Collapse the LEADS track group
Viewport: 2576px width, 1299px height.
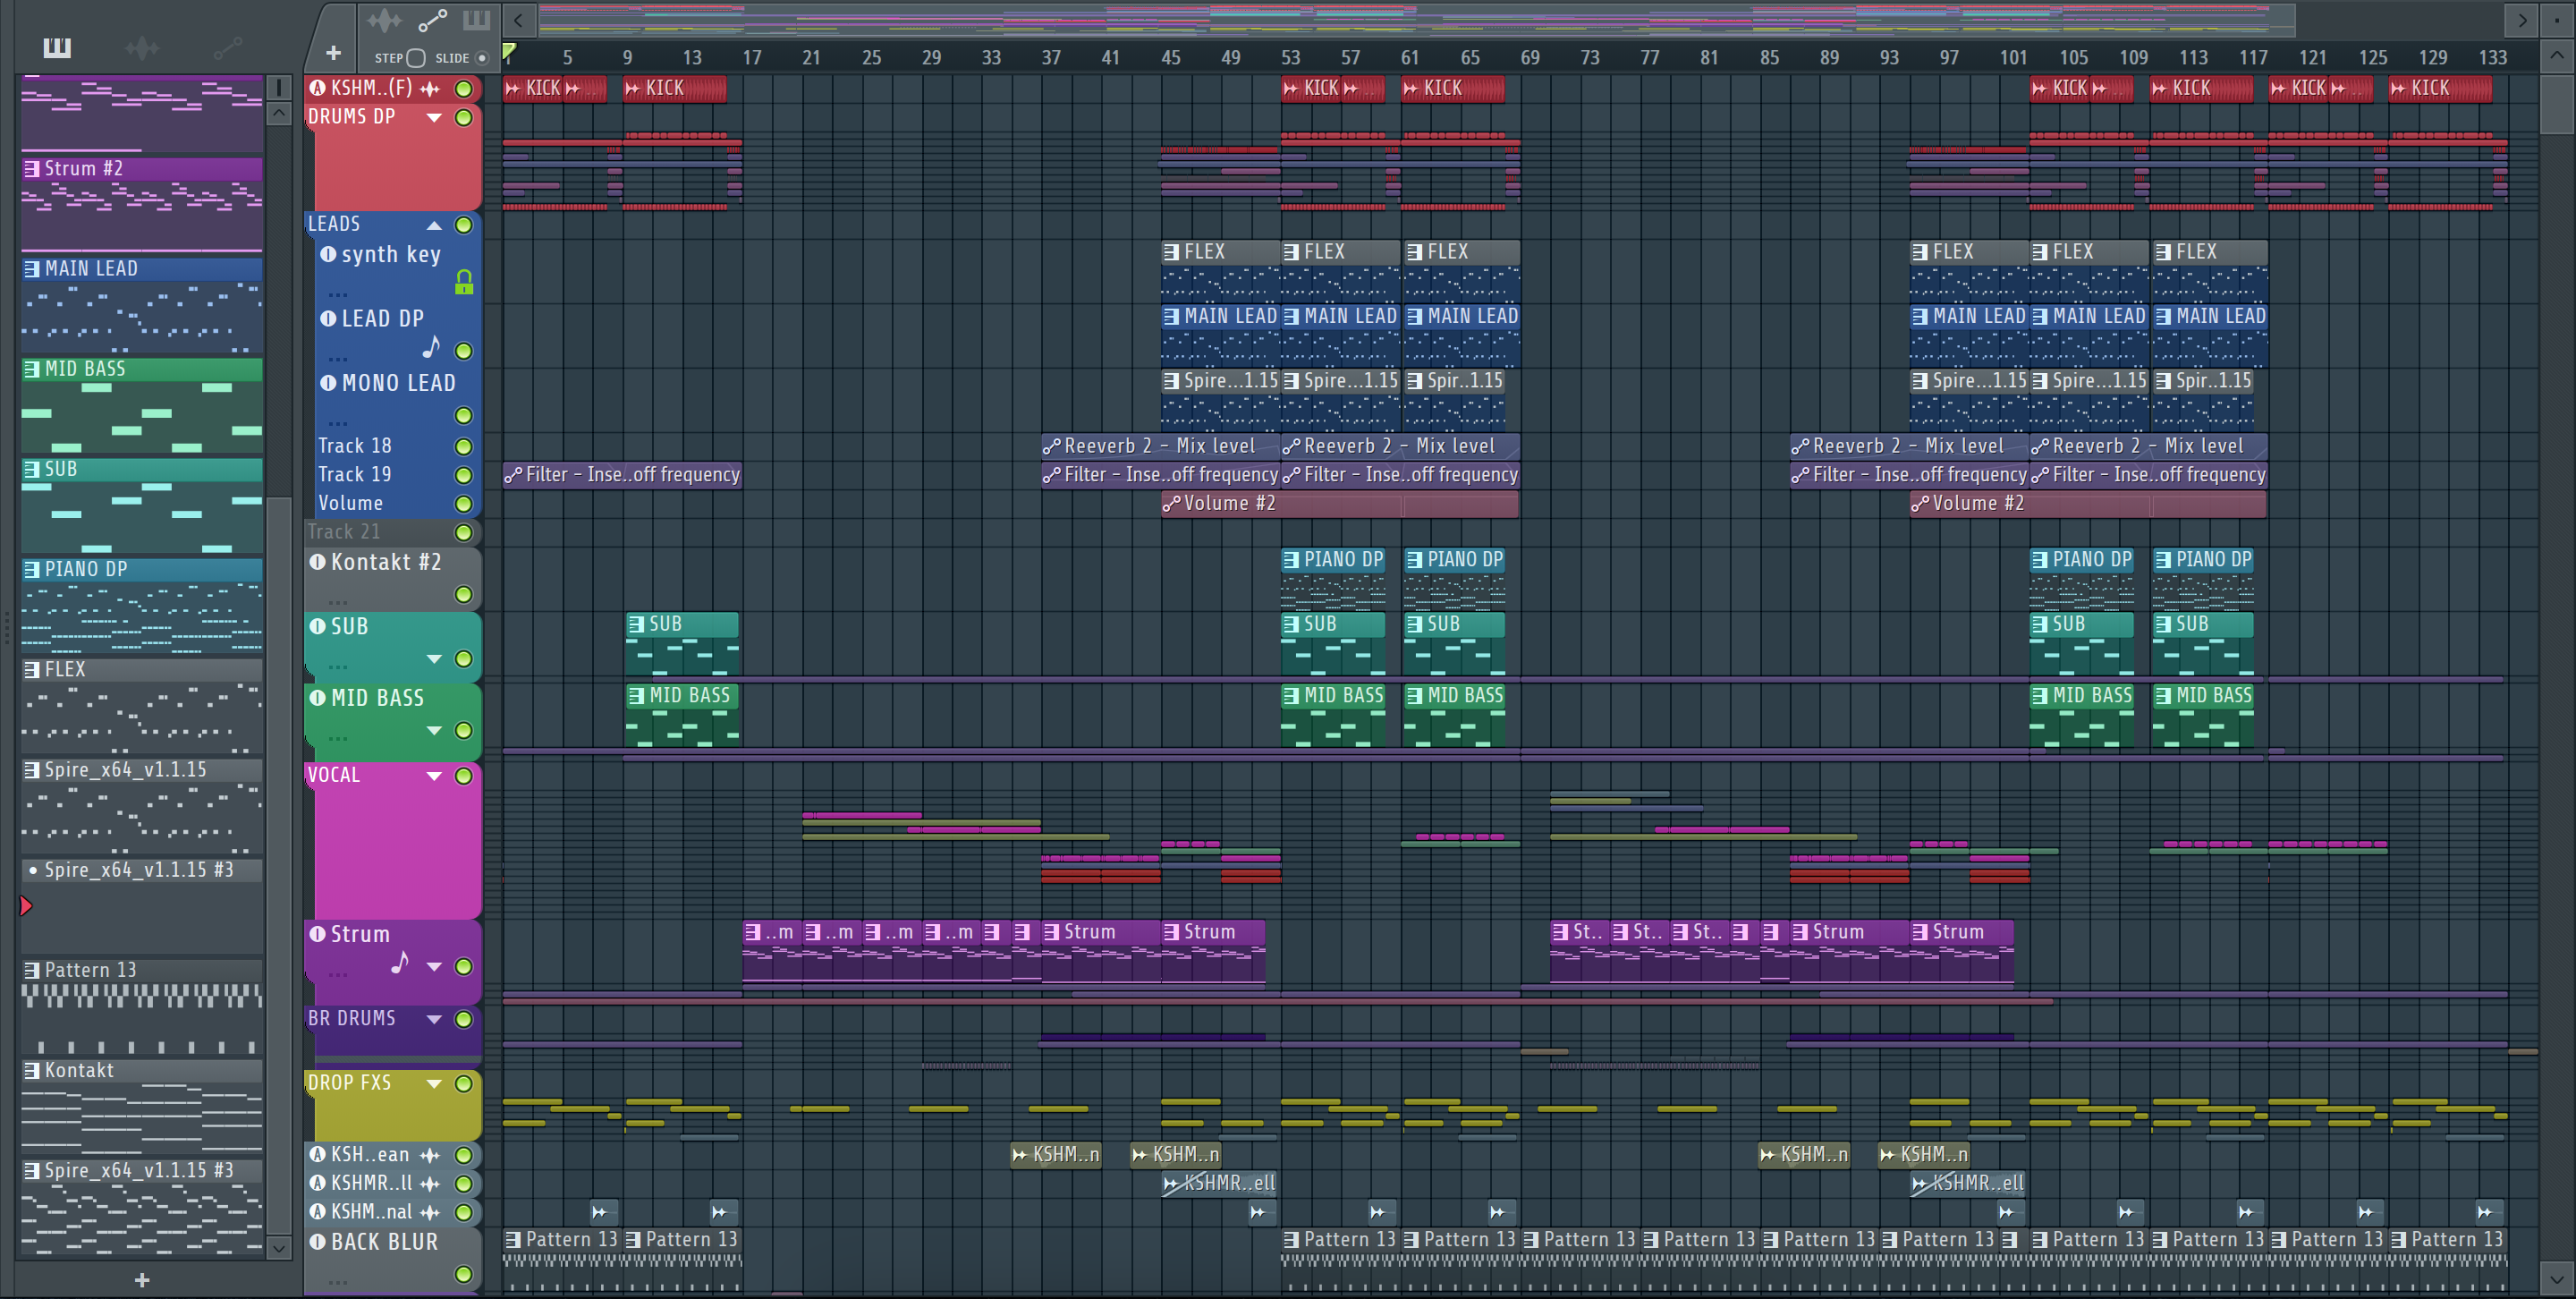[434, 225]
